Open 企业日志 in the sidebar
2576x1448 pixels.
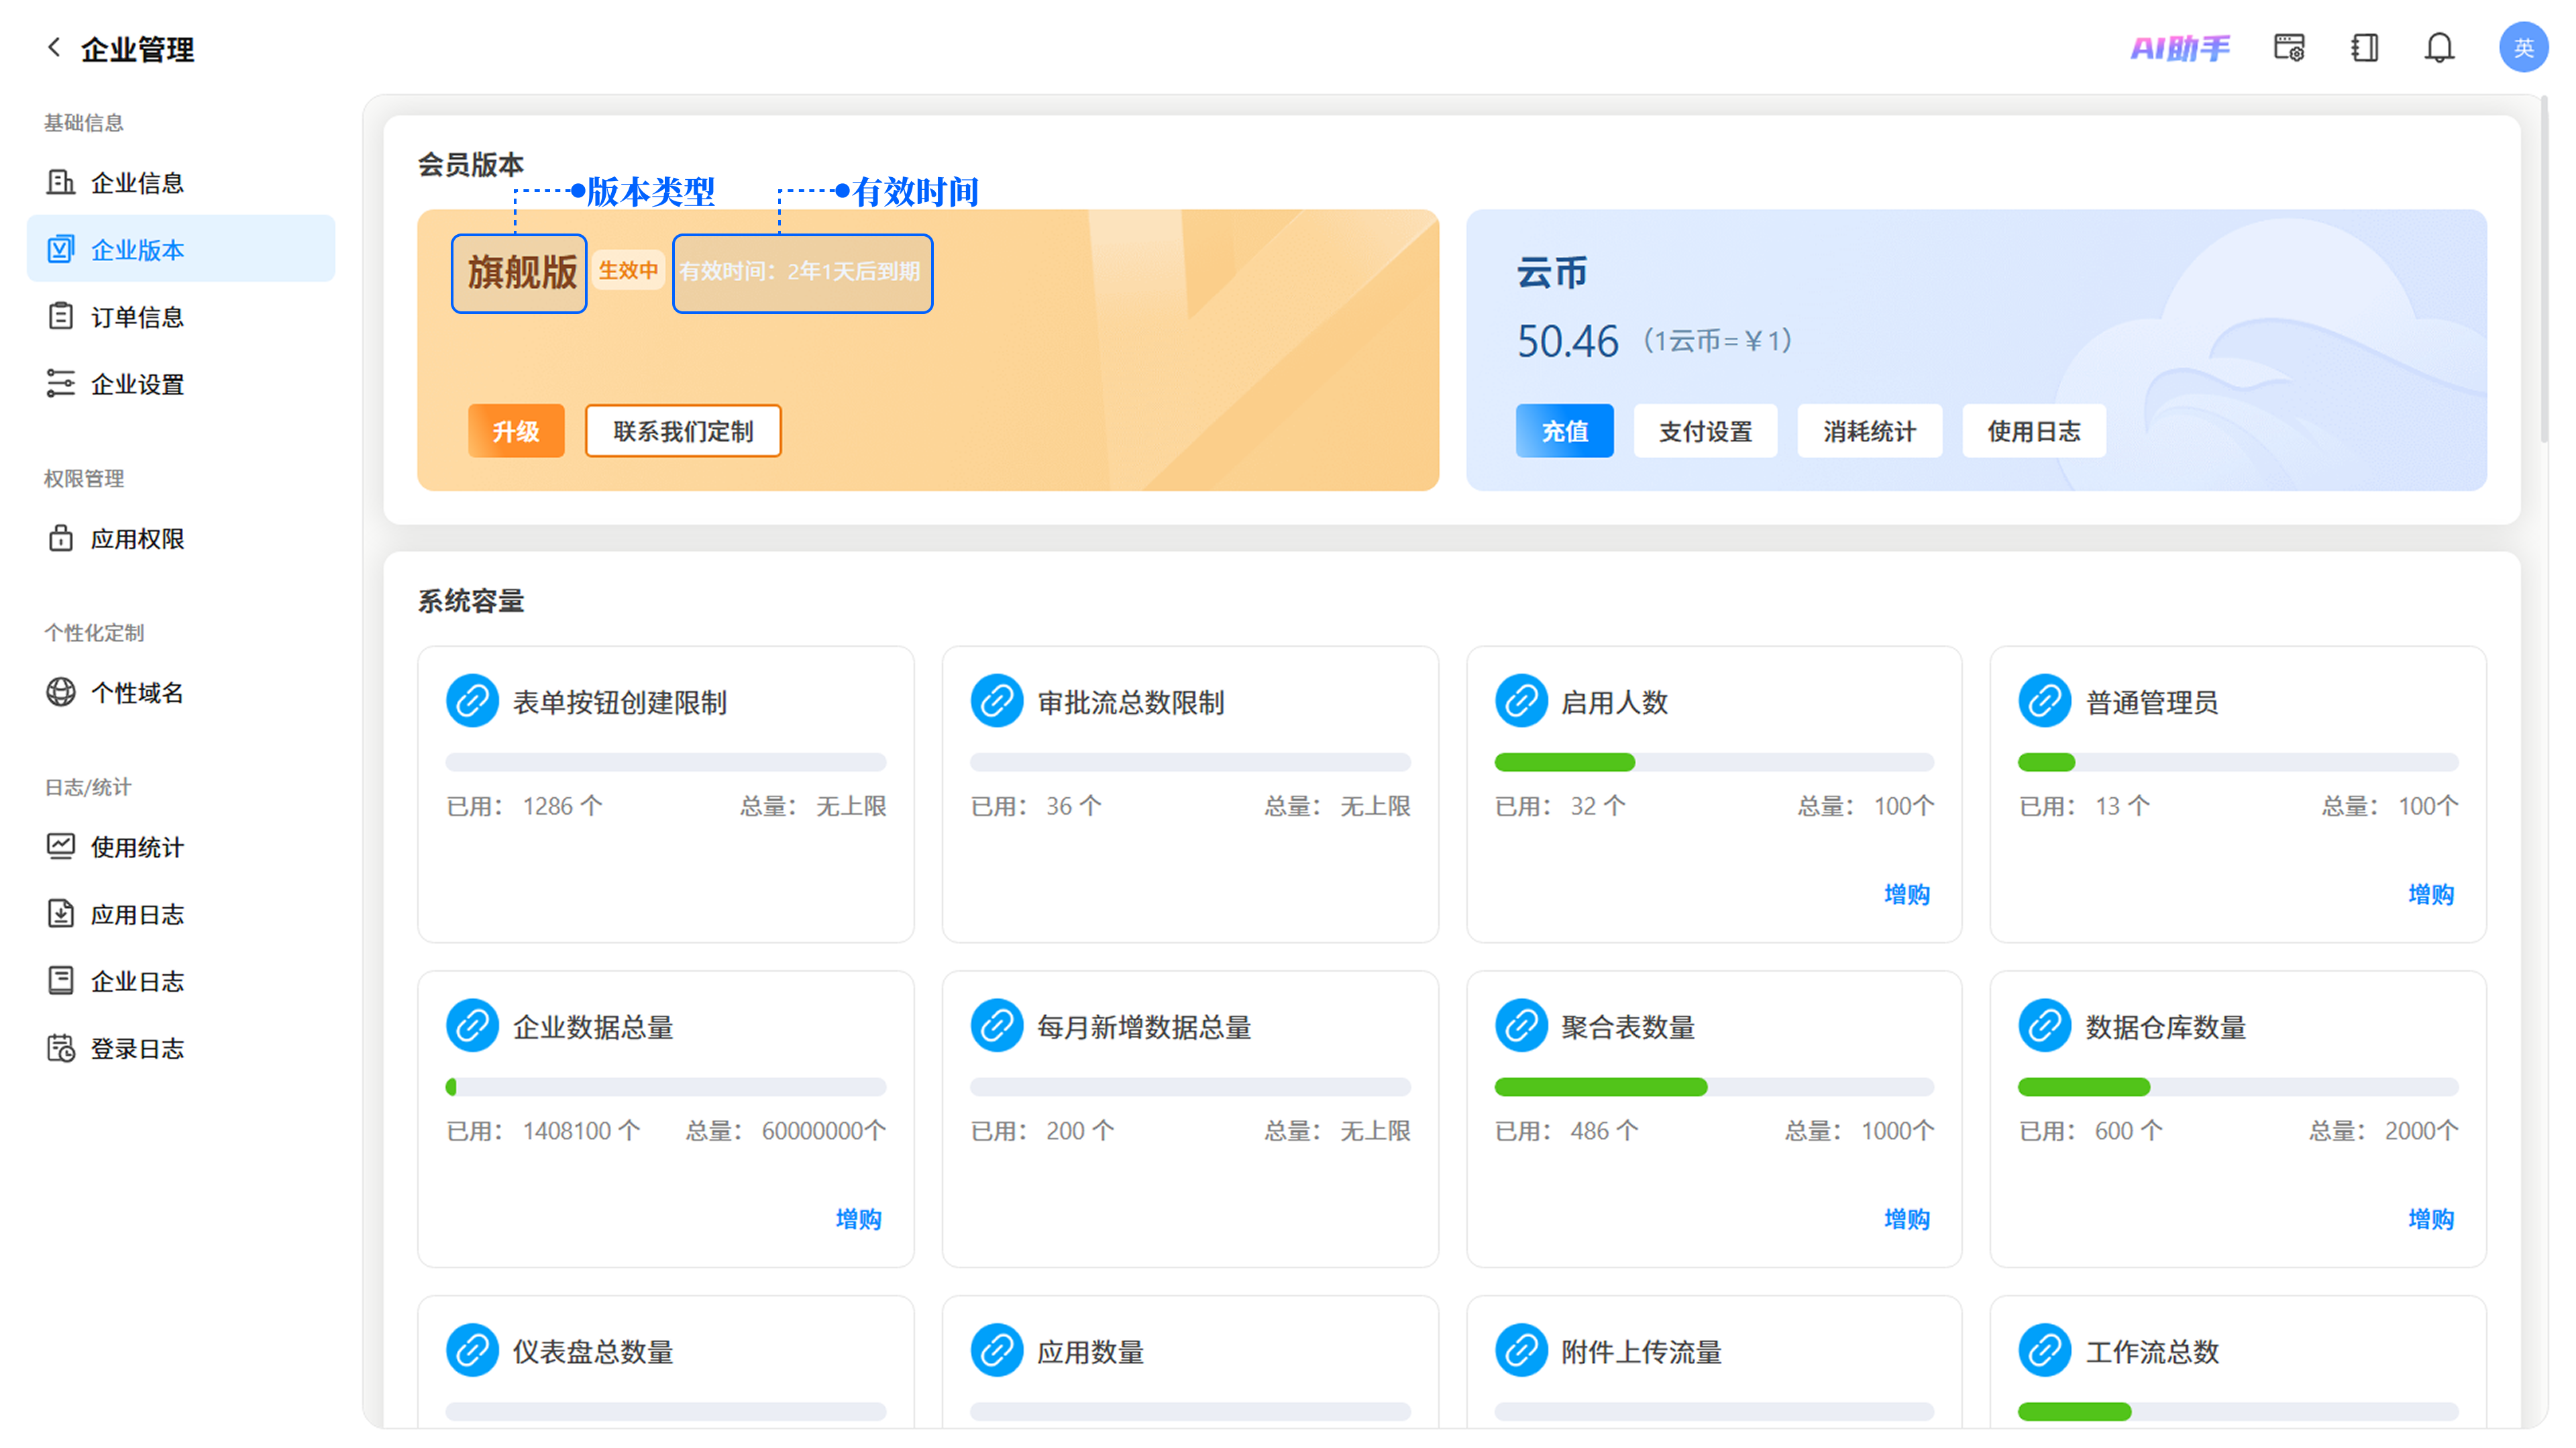(x=181, y=980)
